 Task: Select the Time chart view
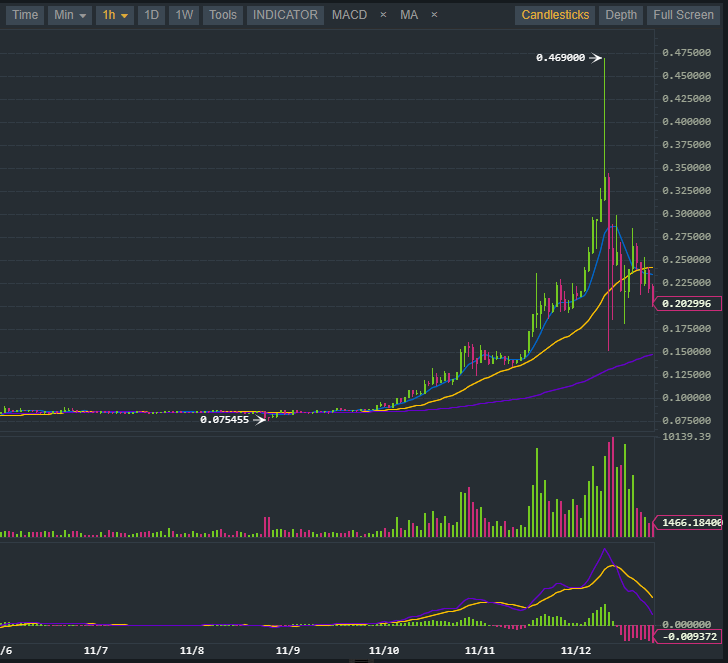point(25,15)
